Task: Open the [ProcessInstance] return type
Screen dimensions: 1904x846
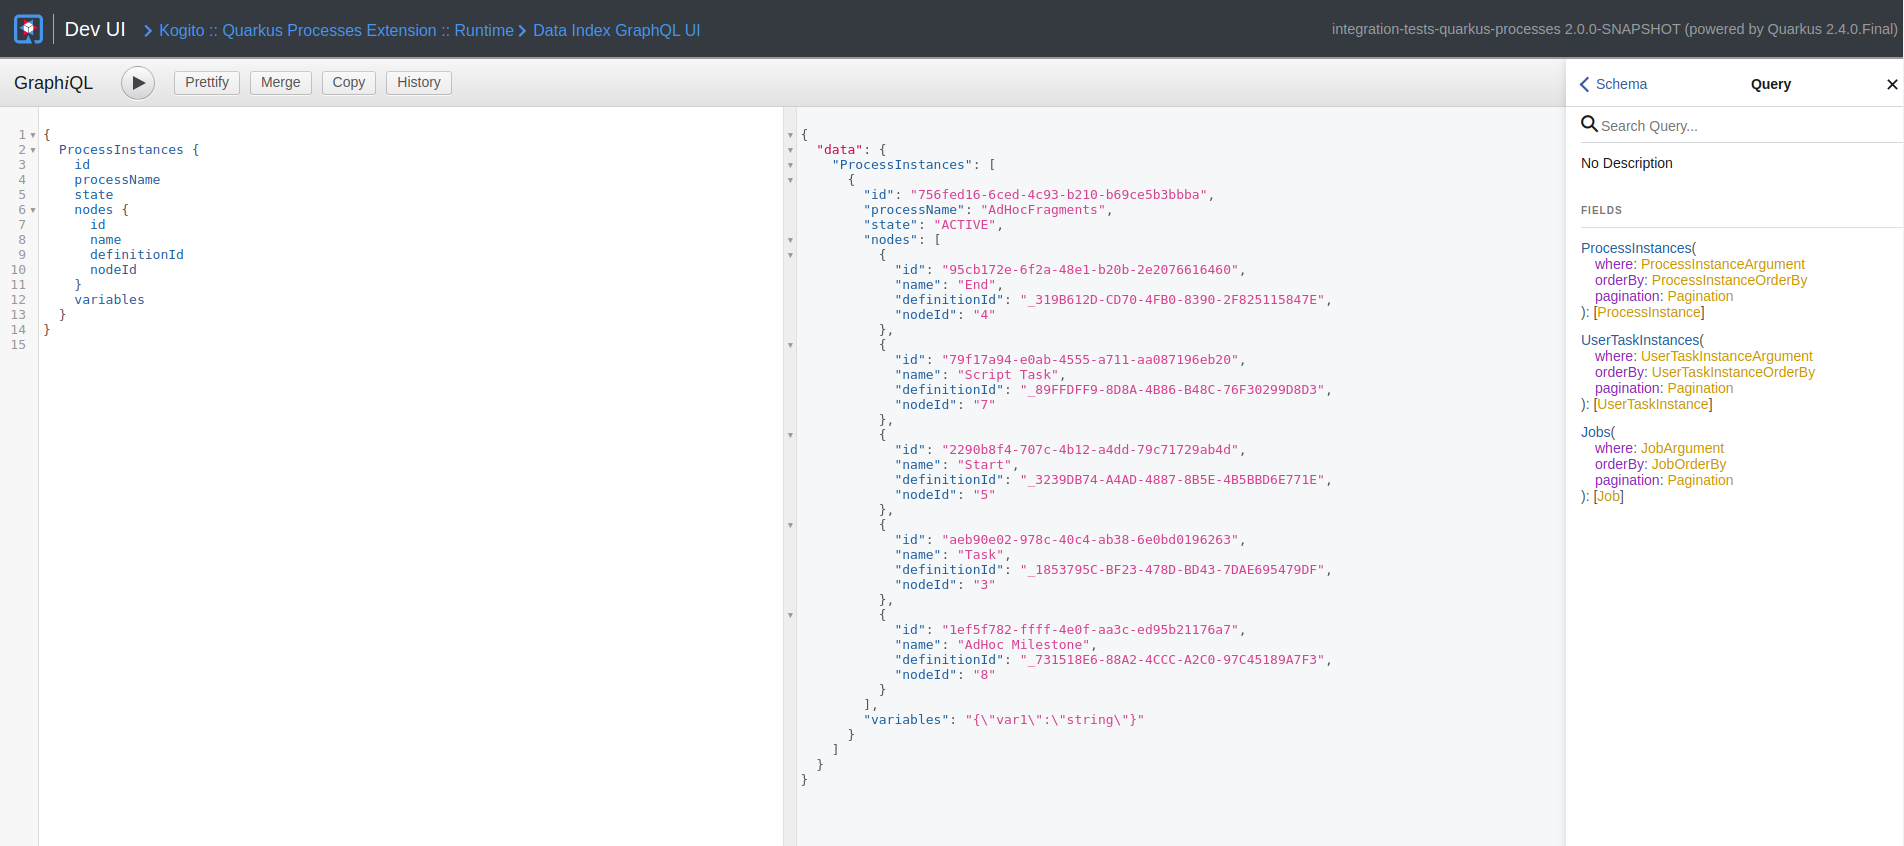Action: coord(1649,312)
